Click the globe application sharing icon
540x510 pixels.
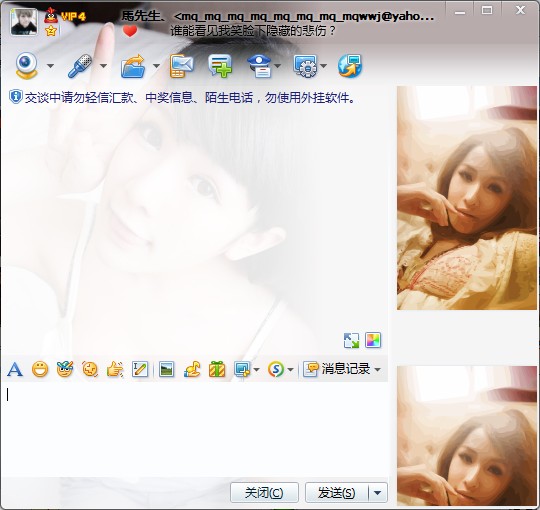(x=350, y=66)
